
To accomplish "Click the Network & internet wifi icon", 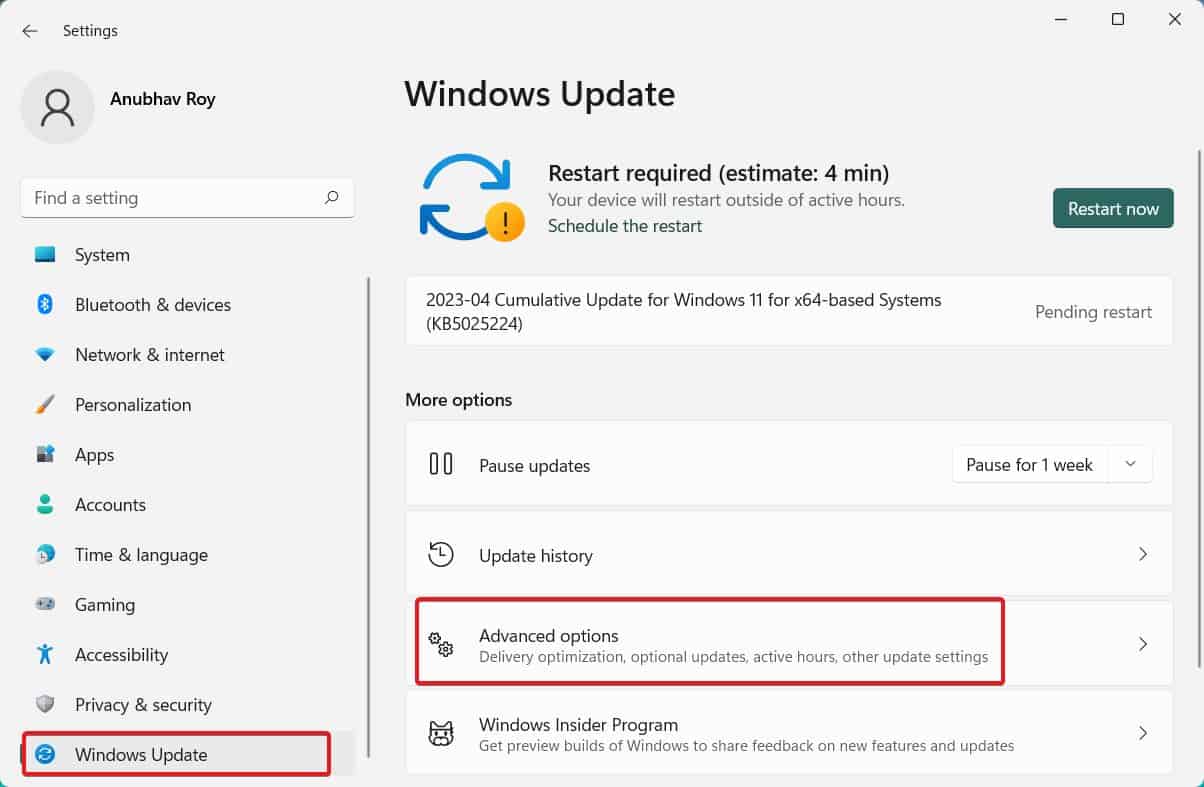I will point(45,355).
